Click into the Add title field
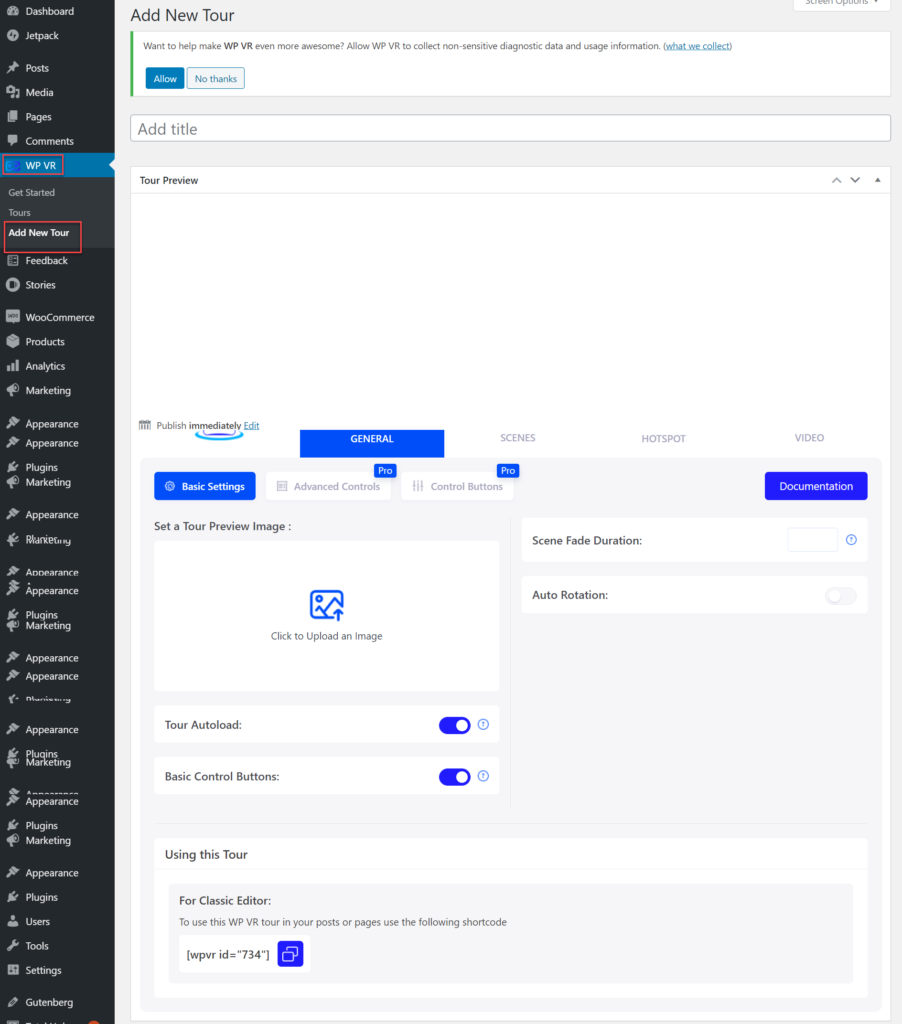Screen dimensions: 902x1024 click(510, 129)
